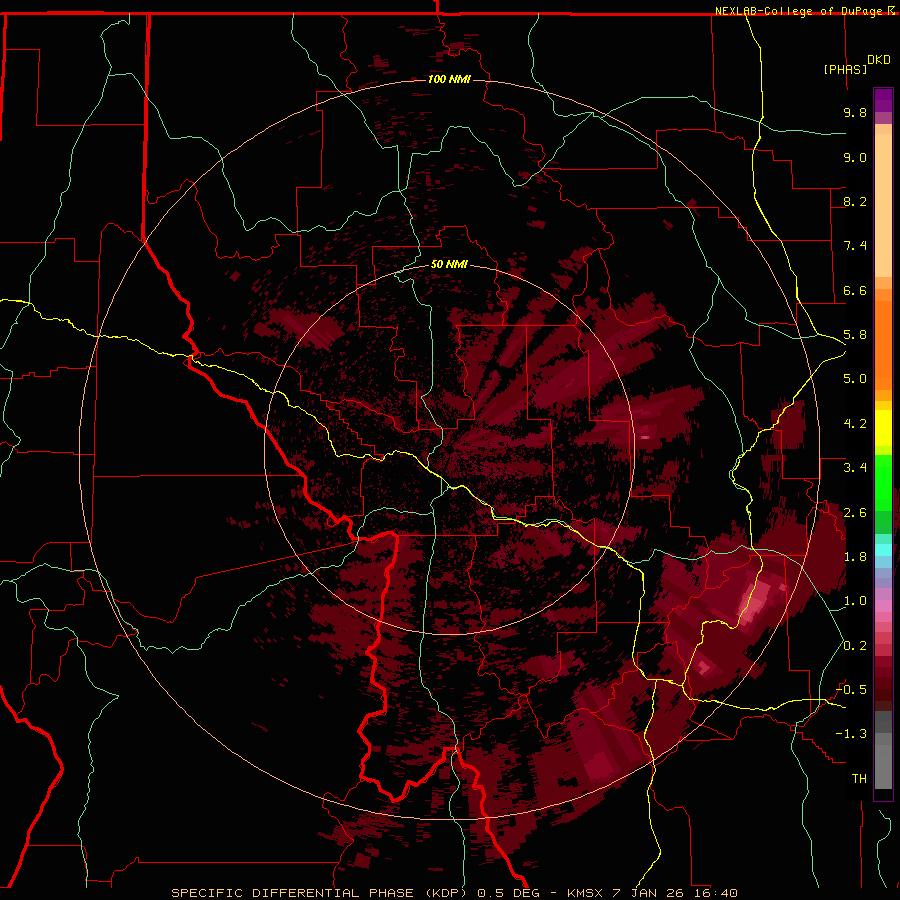Click the TH threshold label
This screenshot has width=900, height=900.
pos(859,779)
